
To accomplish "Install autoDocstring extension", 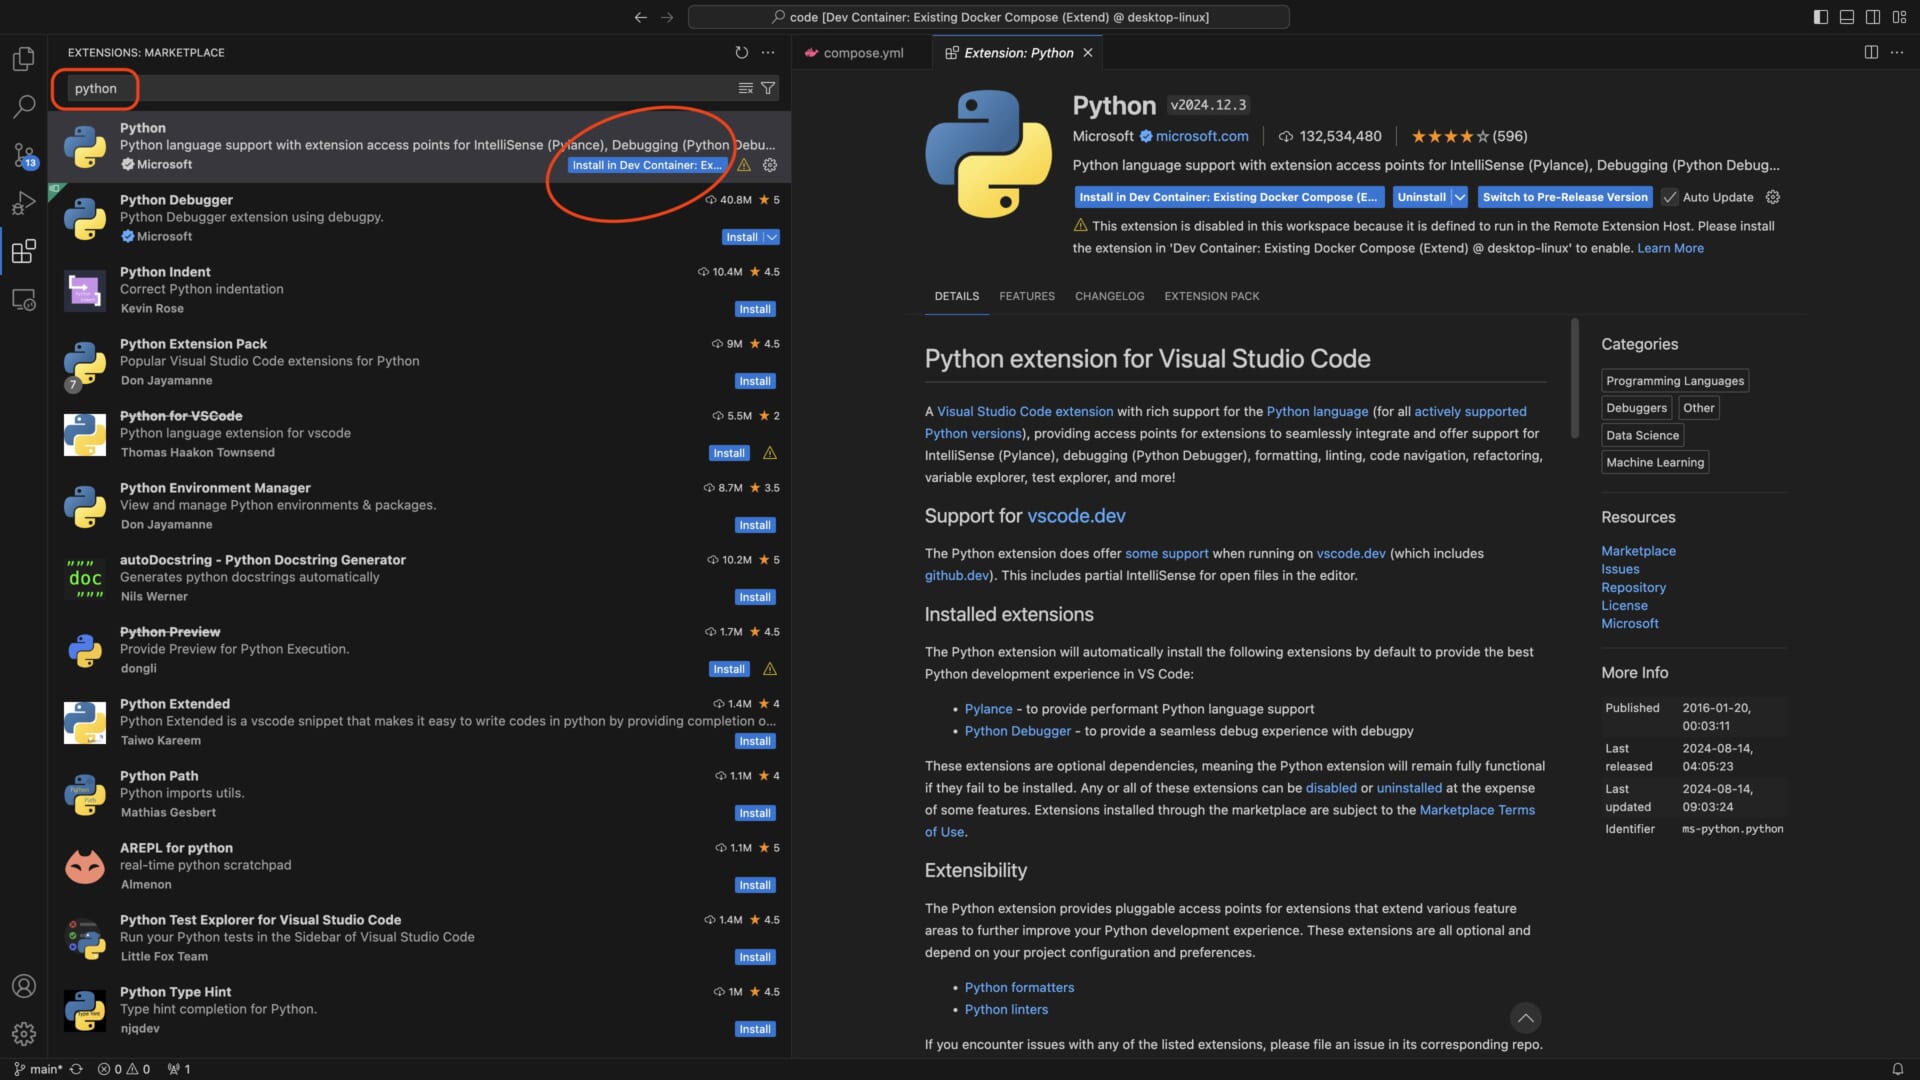I will [755, 597].
